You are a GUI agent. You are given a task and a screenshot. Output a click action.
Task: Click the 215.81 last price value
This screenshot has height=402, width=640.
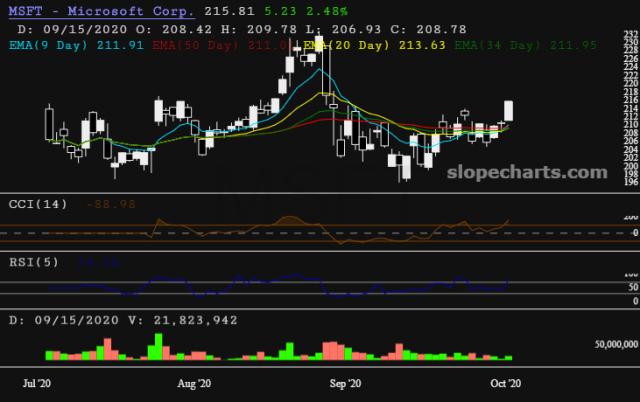pyautogui.click(x=230, y=11)
